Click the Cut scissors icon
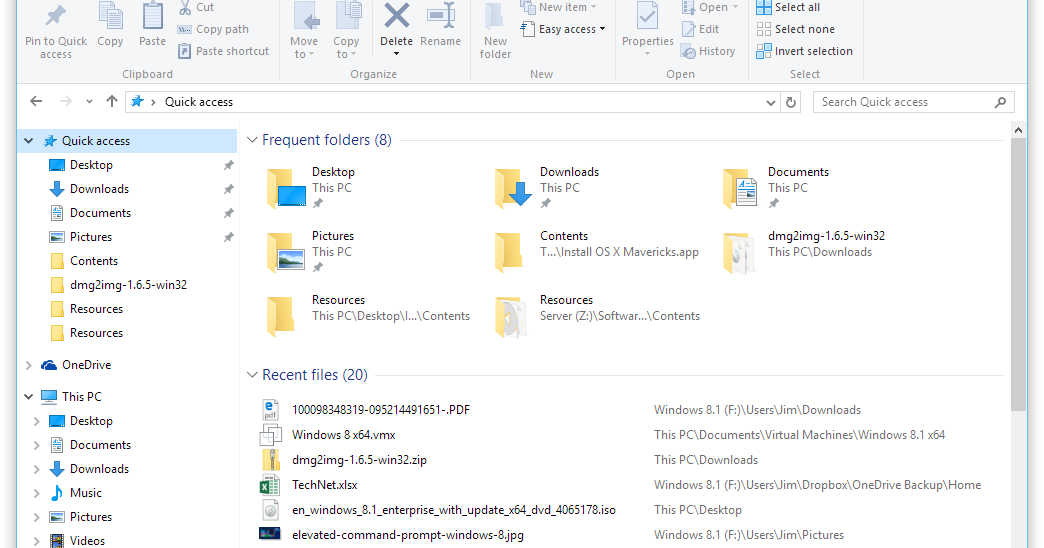This screenshot has height=548, width=1044. point(184,7)
